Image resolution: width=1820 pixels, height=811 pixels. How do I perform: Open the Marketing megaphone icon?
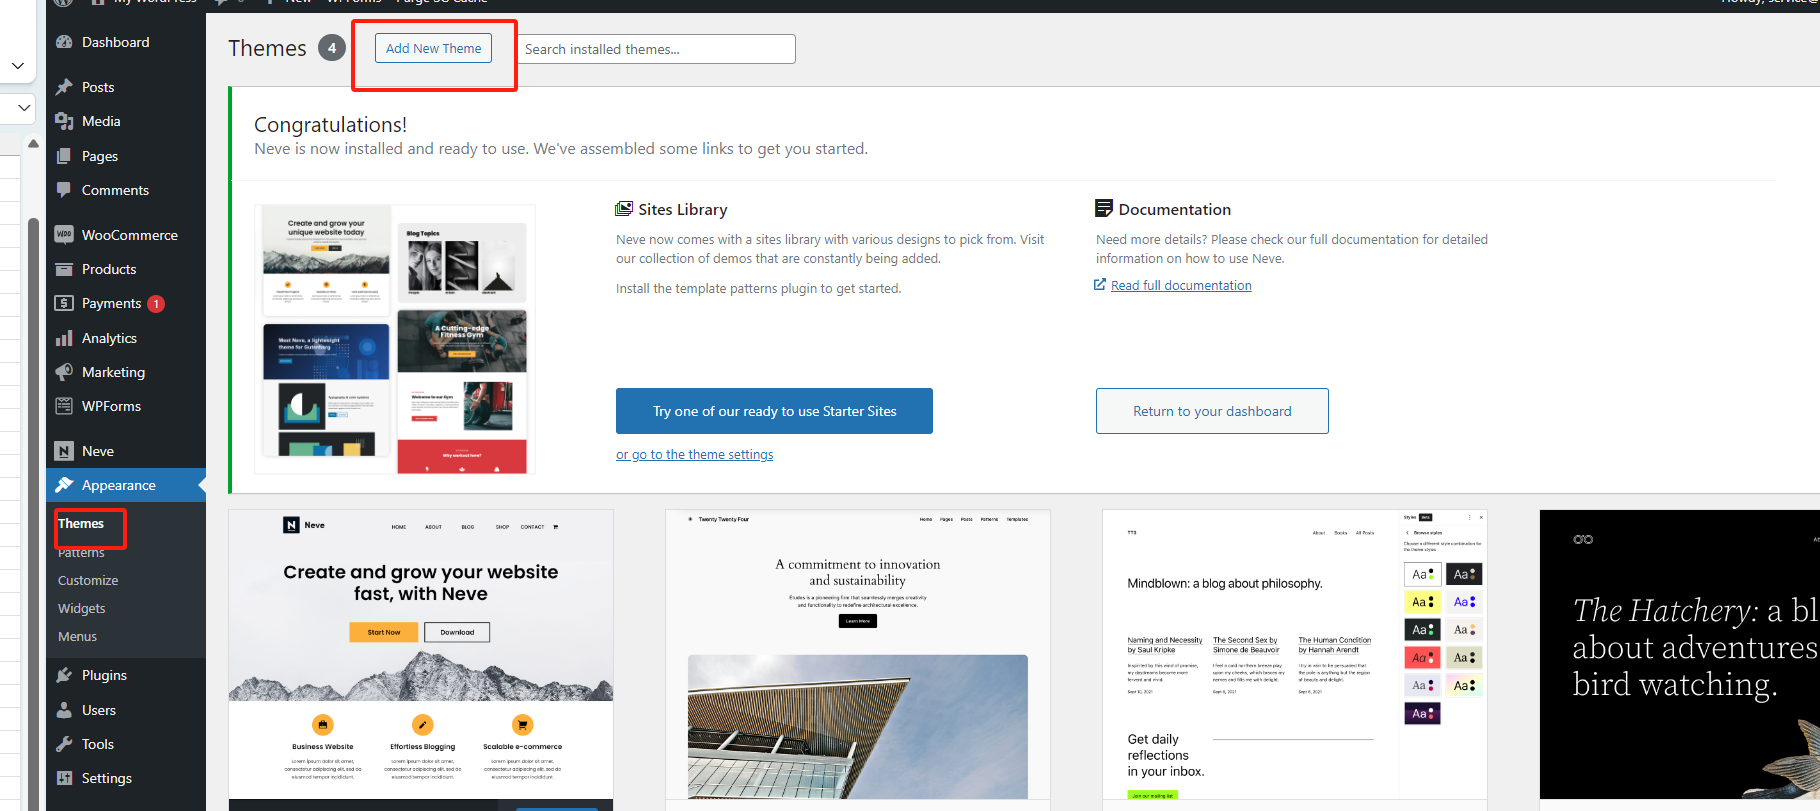(64, 372)
